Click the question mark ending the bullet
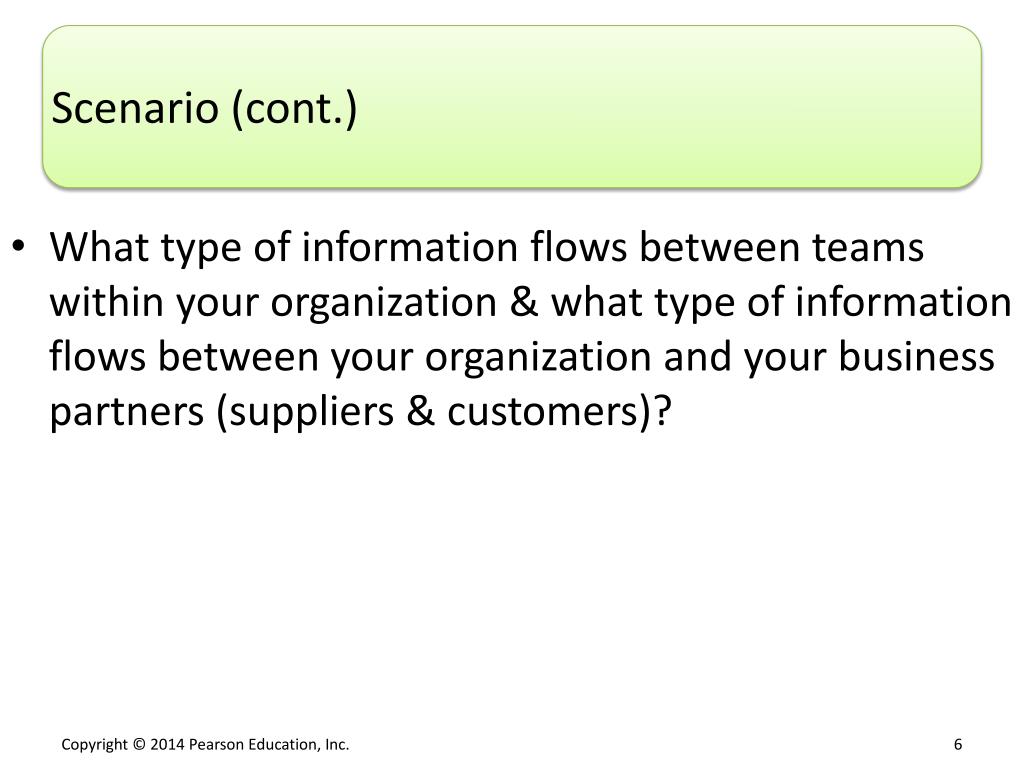The image size is (1024, 768). pyautogui.click(x=664, y=411)
